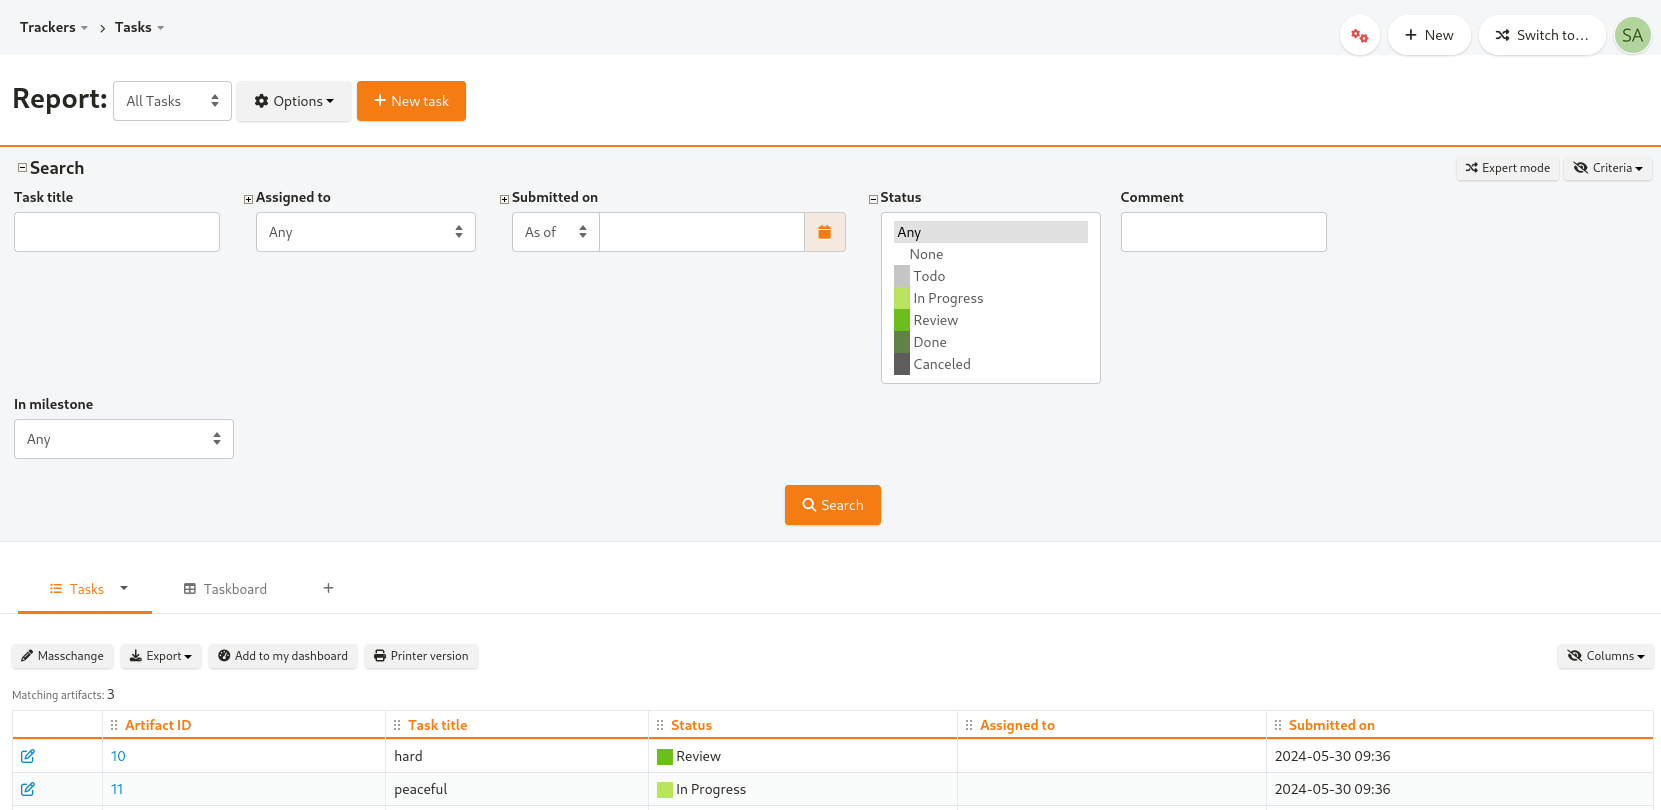1661x810 pixels.
Task: Click the New task button
Action: (x=411, y=101)
